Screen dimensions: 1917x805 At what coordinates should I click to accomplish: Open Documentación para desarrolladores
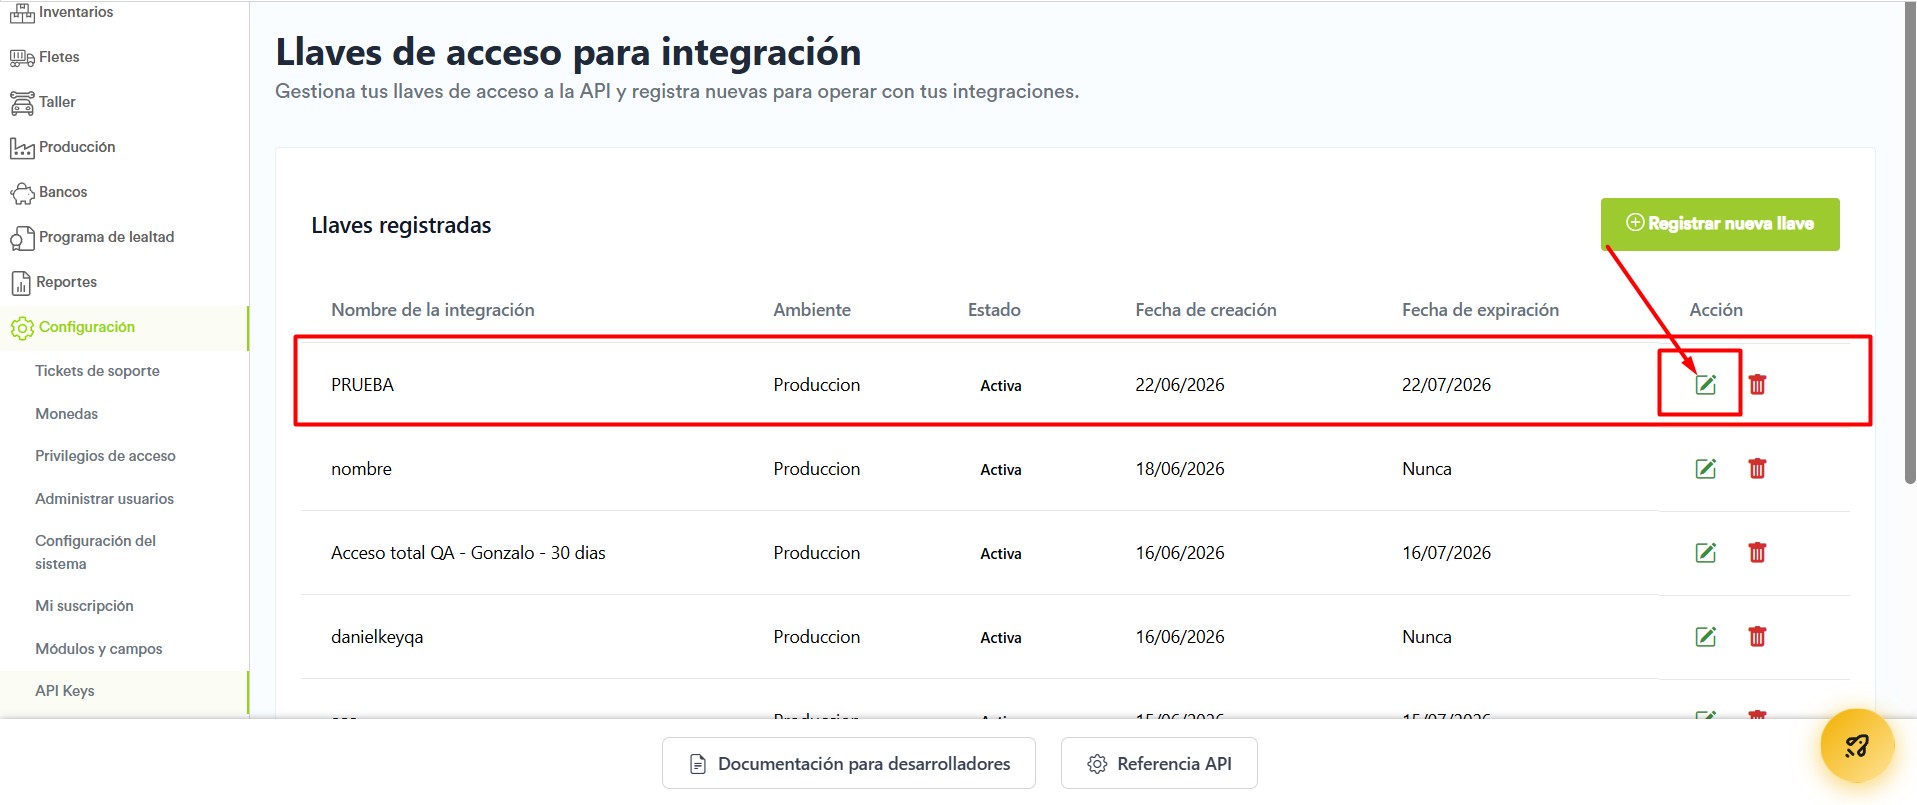tap(848, 764)
